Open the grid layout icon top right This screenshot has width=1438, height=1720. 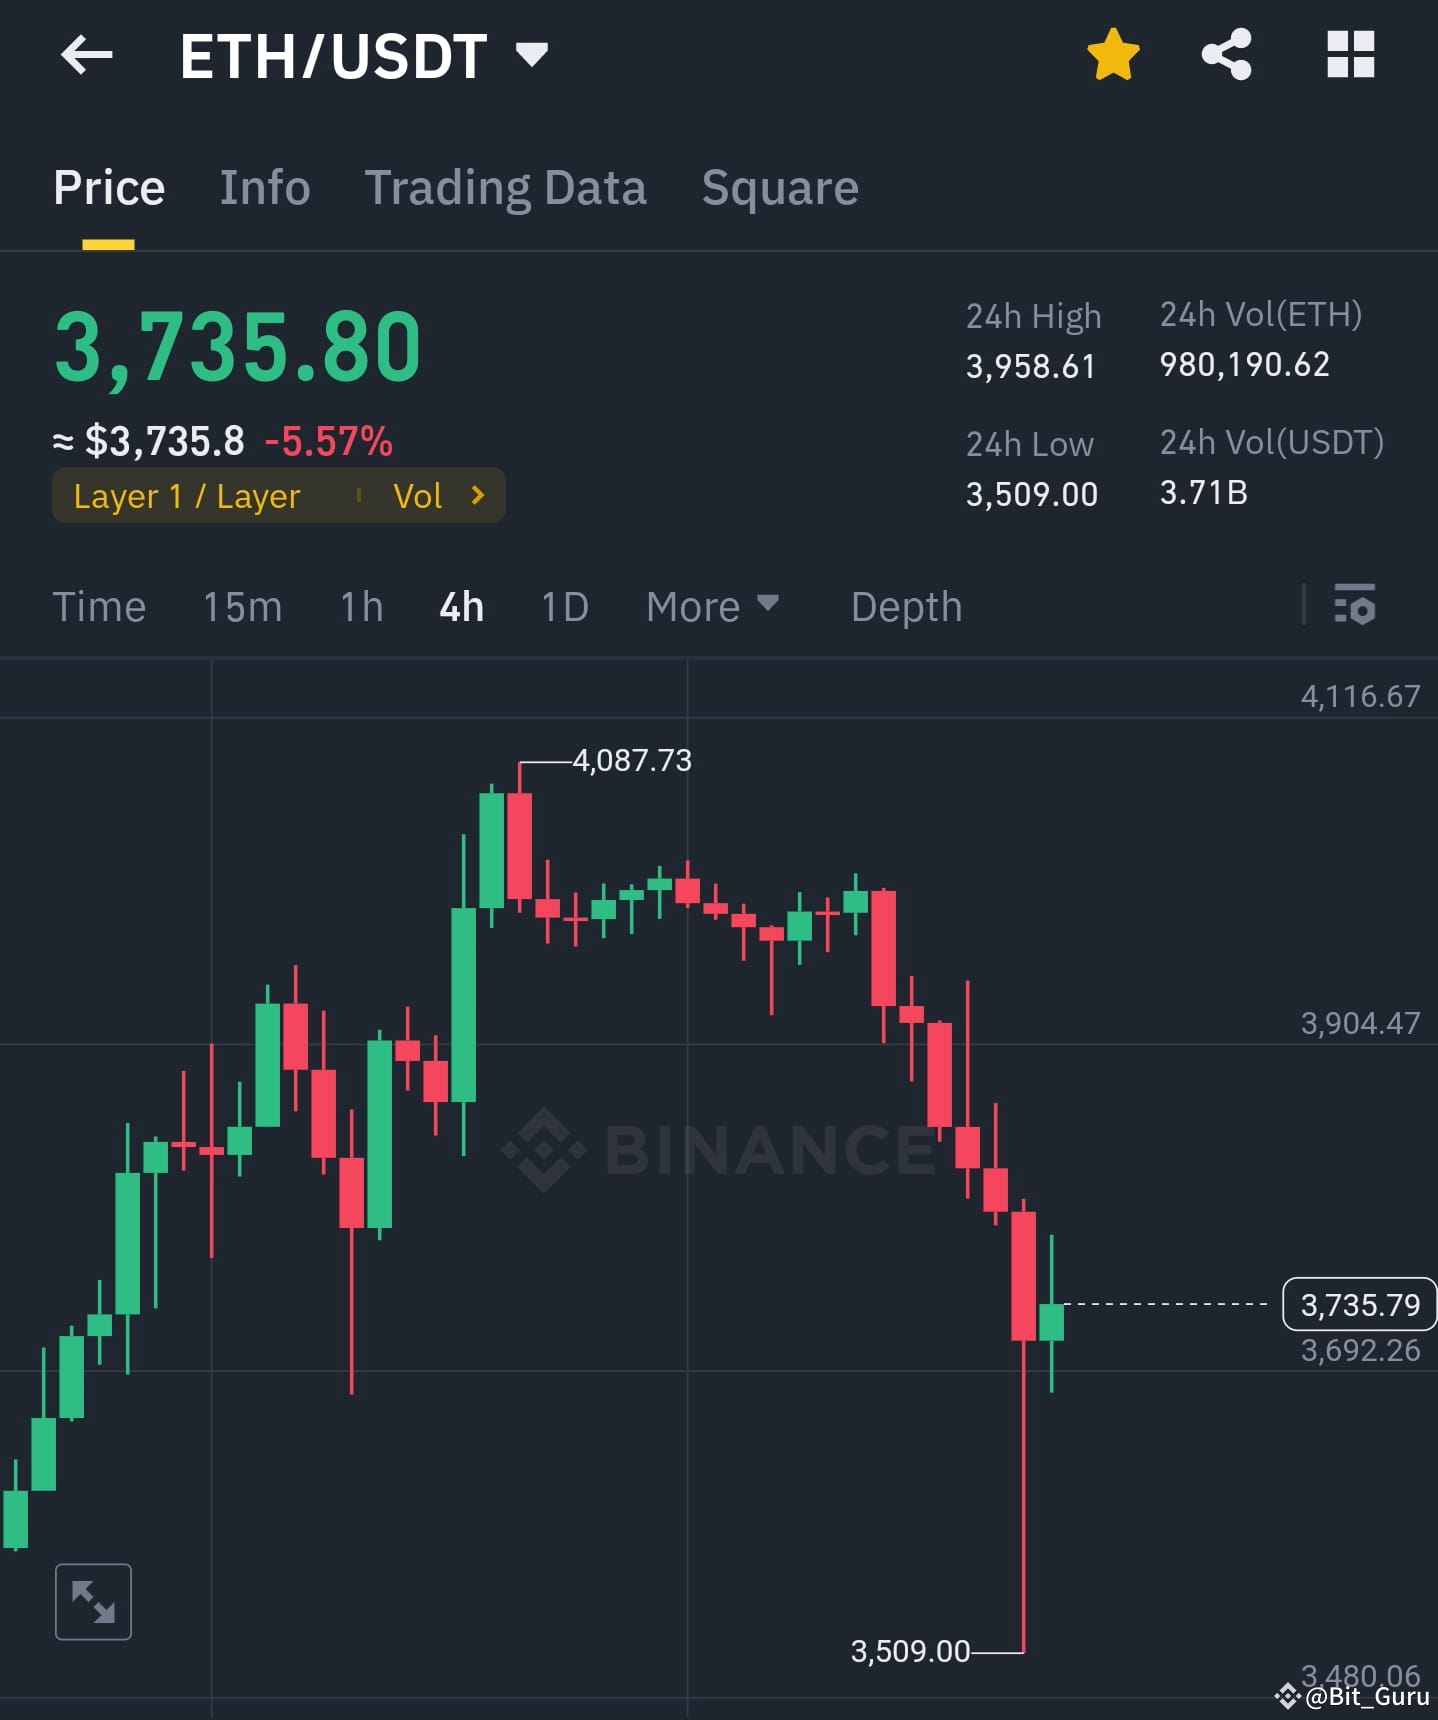coord(1350,55)
